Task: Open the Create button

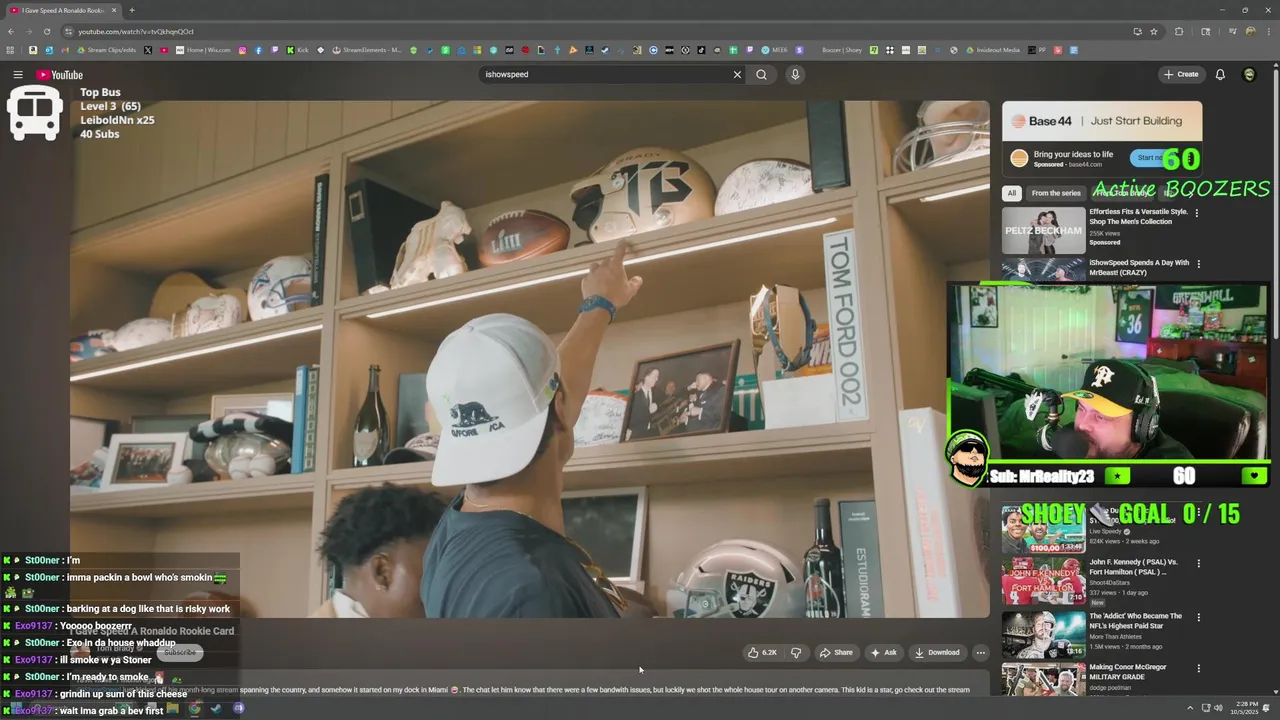Action: (1181, 74)
